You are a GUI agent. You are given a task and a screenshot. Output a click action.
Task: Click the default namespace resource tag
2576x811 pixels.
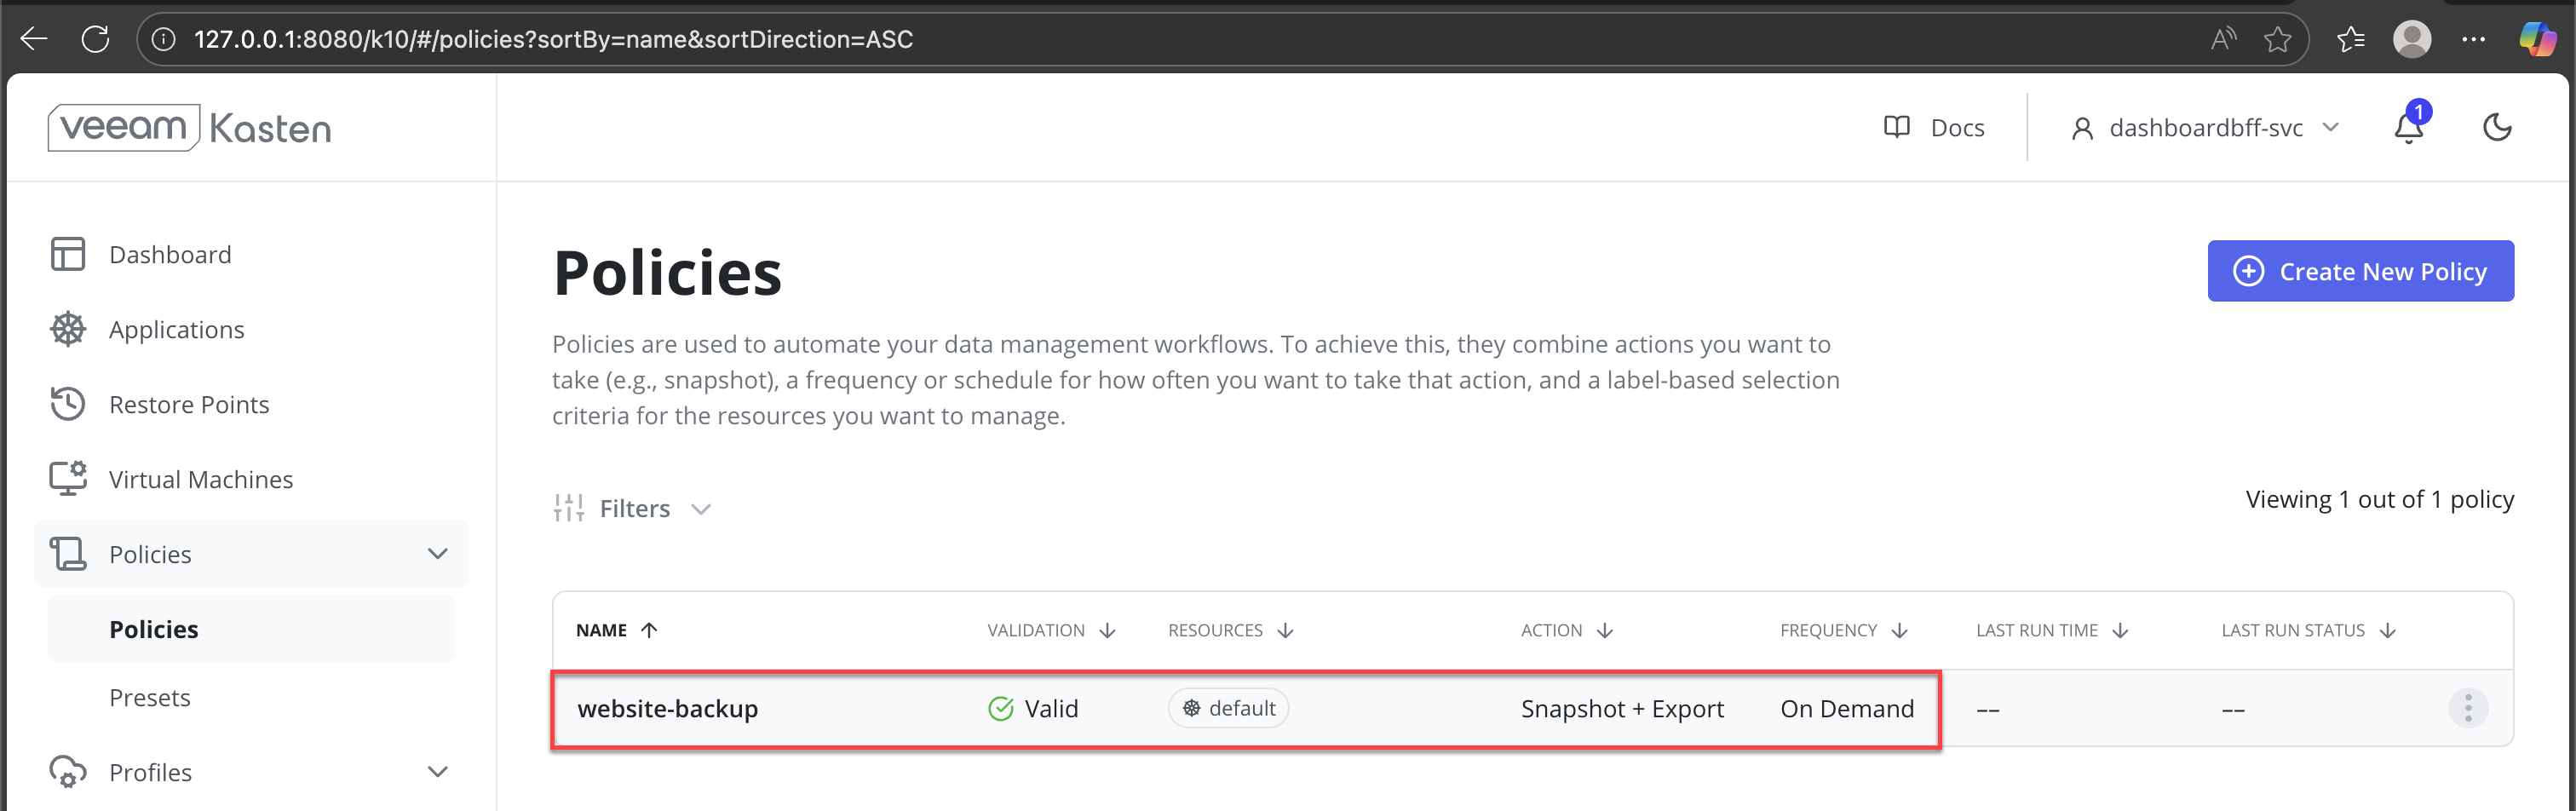pyautogui.click(x=1228, y=708)
